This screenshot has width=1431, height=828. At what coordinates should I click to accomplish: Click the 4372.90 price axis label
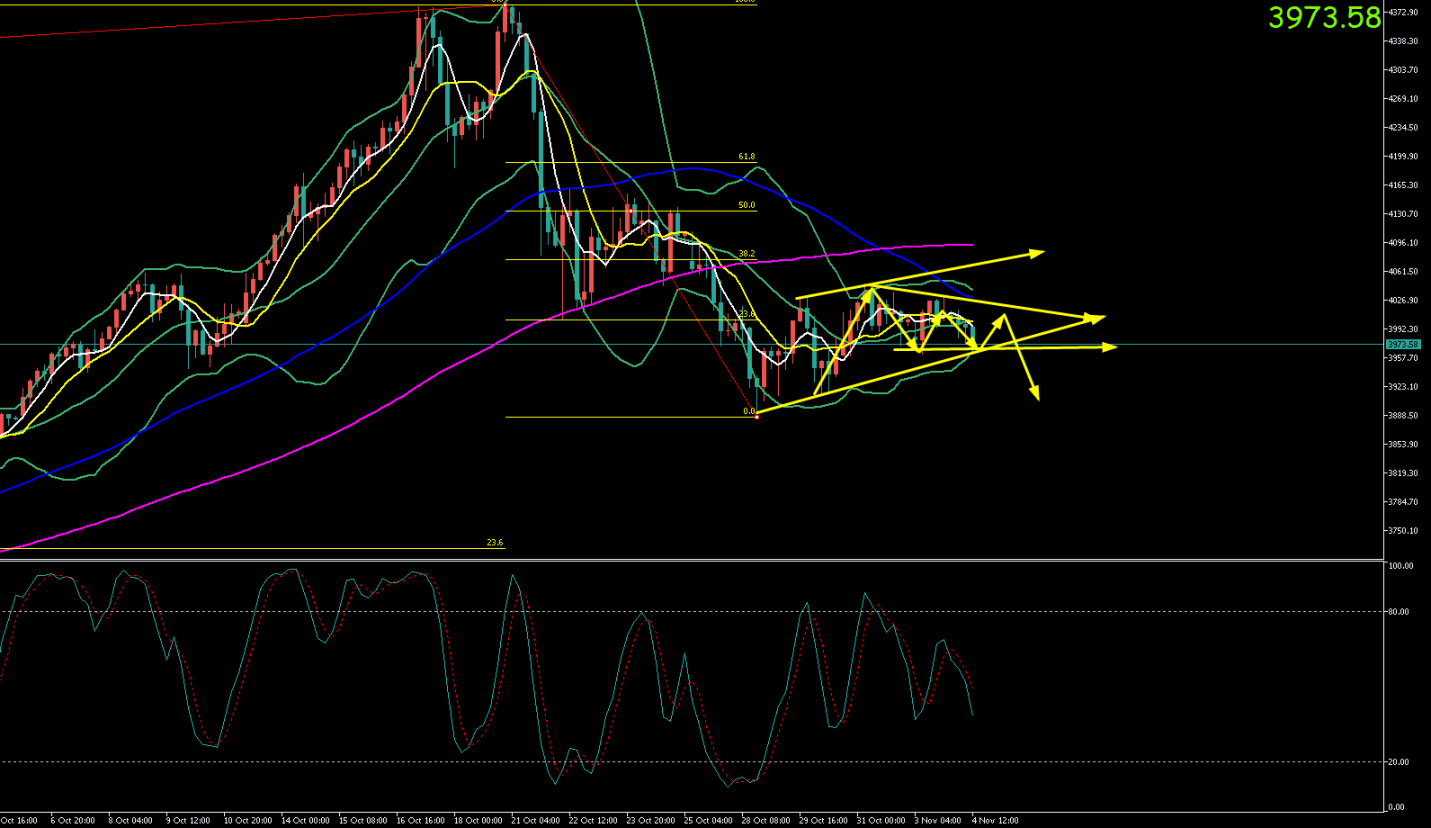[1404, 12]
